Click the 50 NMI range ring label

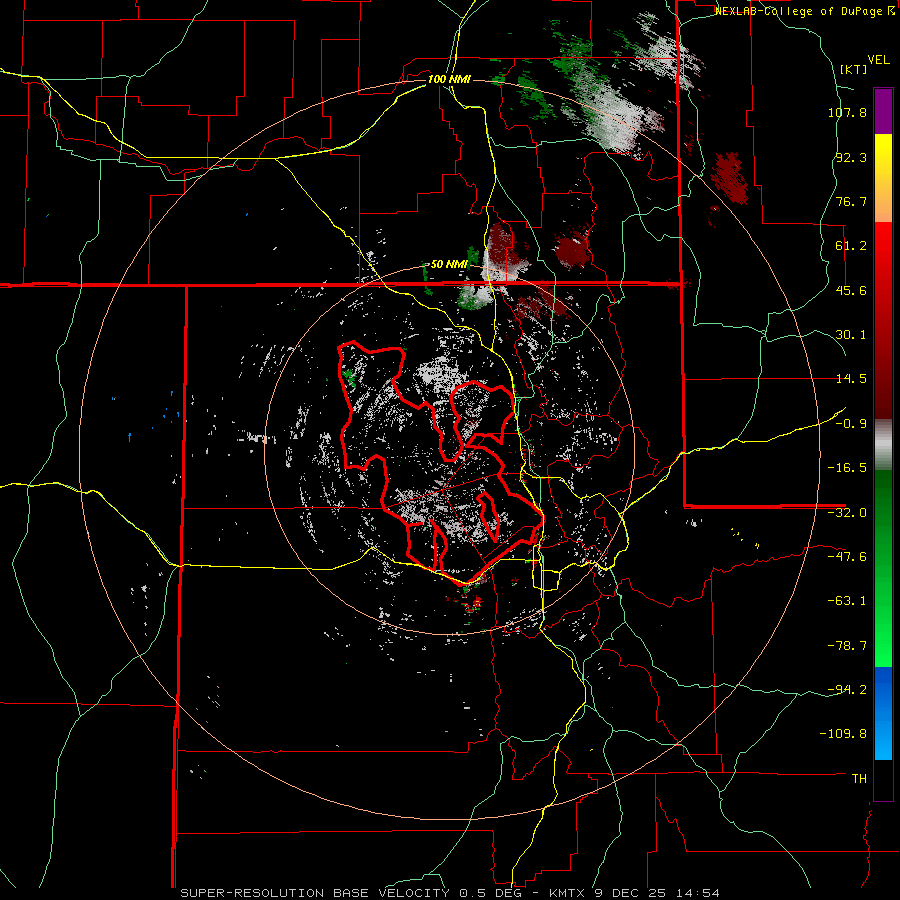pos(449,265)
